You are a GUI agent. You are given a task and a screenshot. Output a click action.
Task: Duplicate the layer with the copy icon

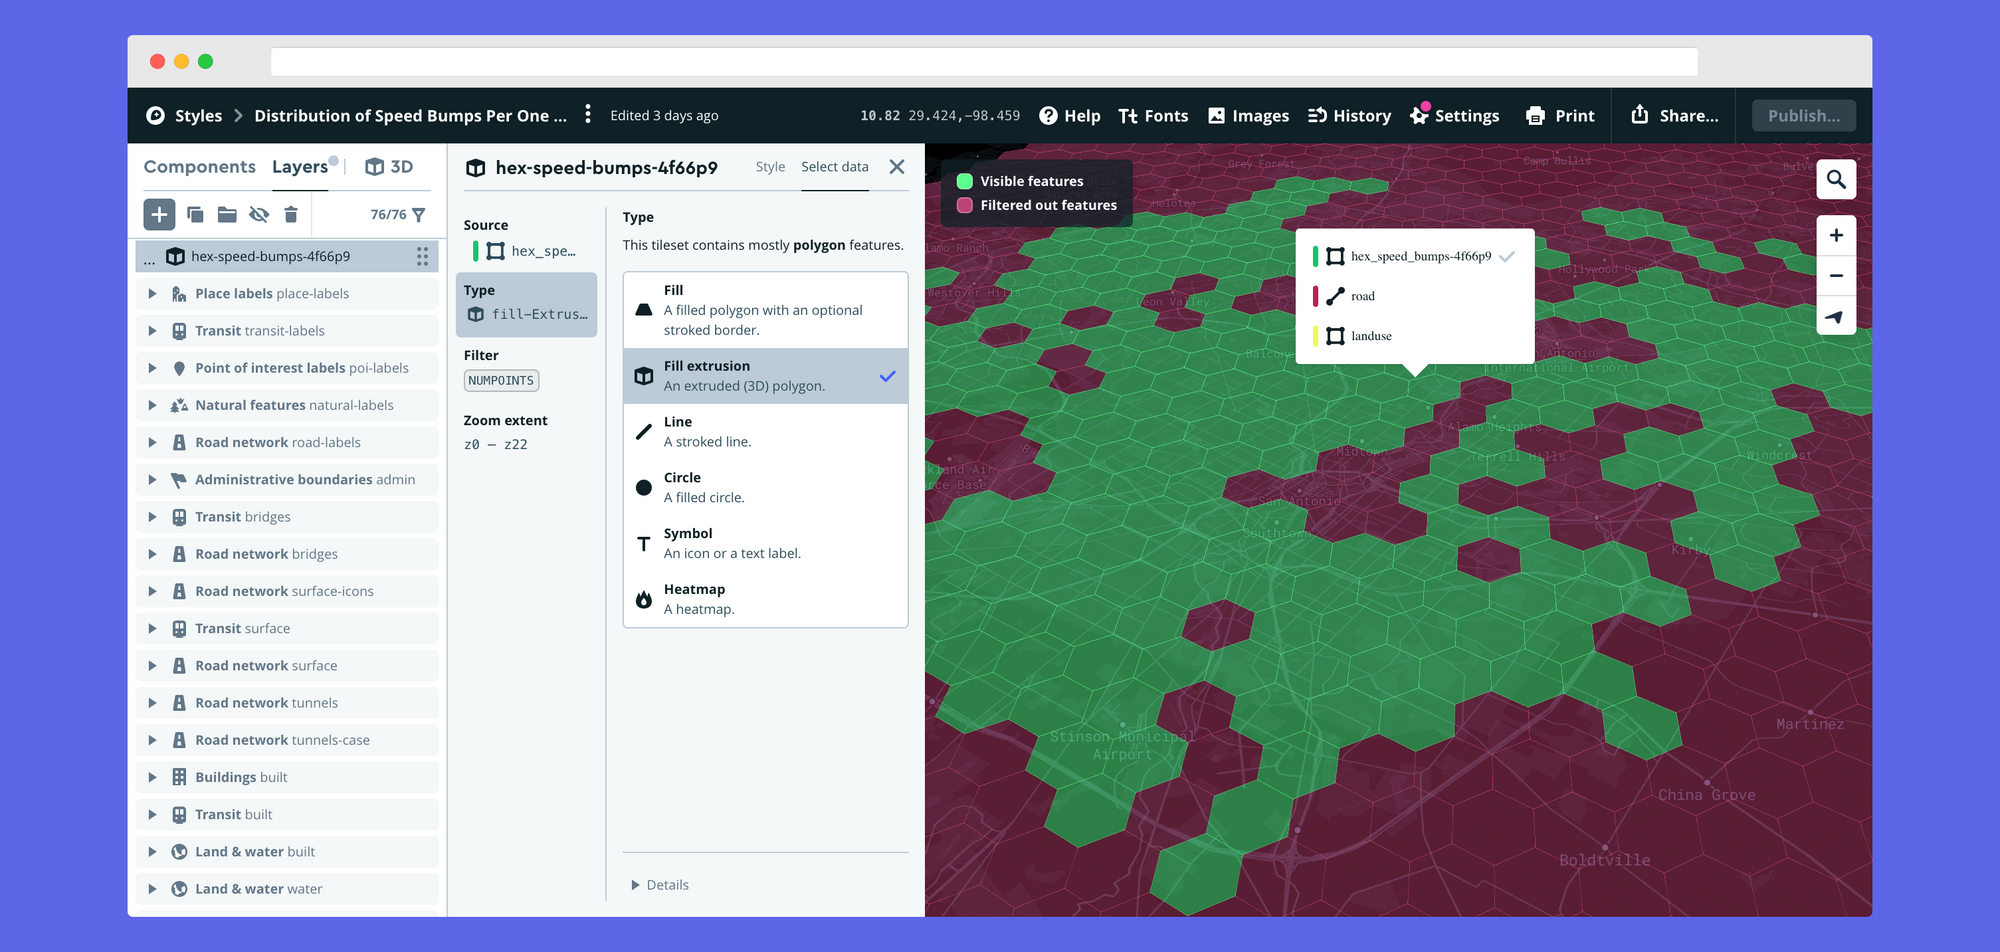(x=196, y=215)
